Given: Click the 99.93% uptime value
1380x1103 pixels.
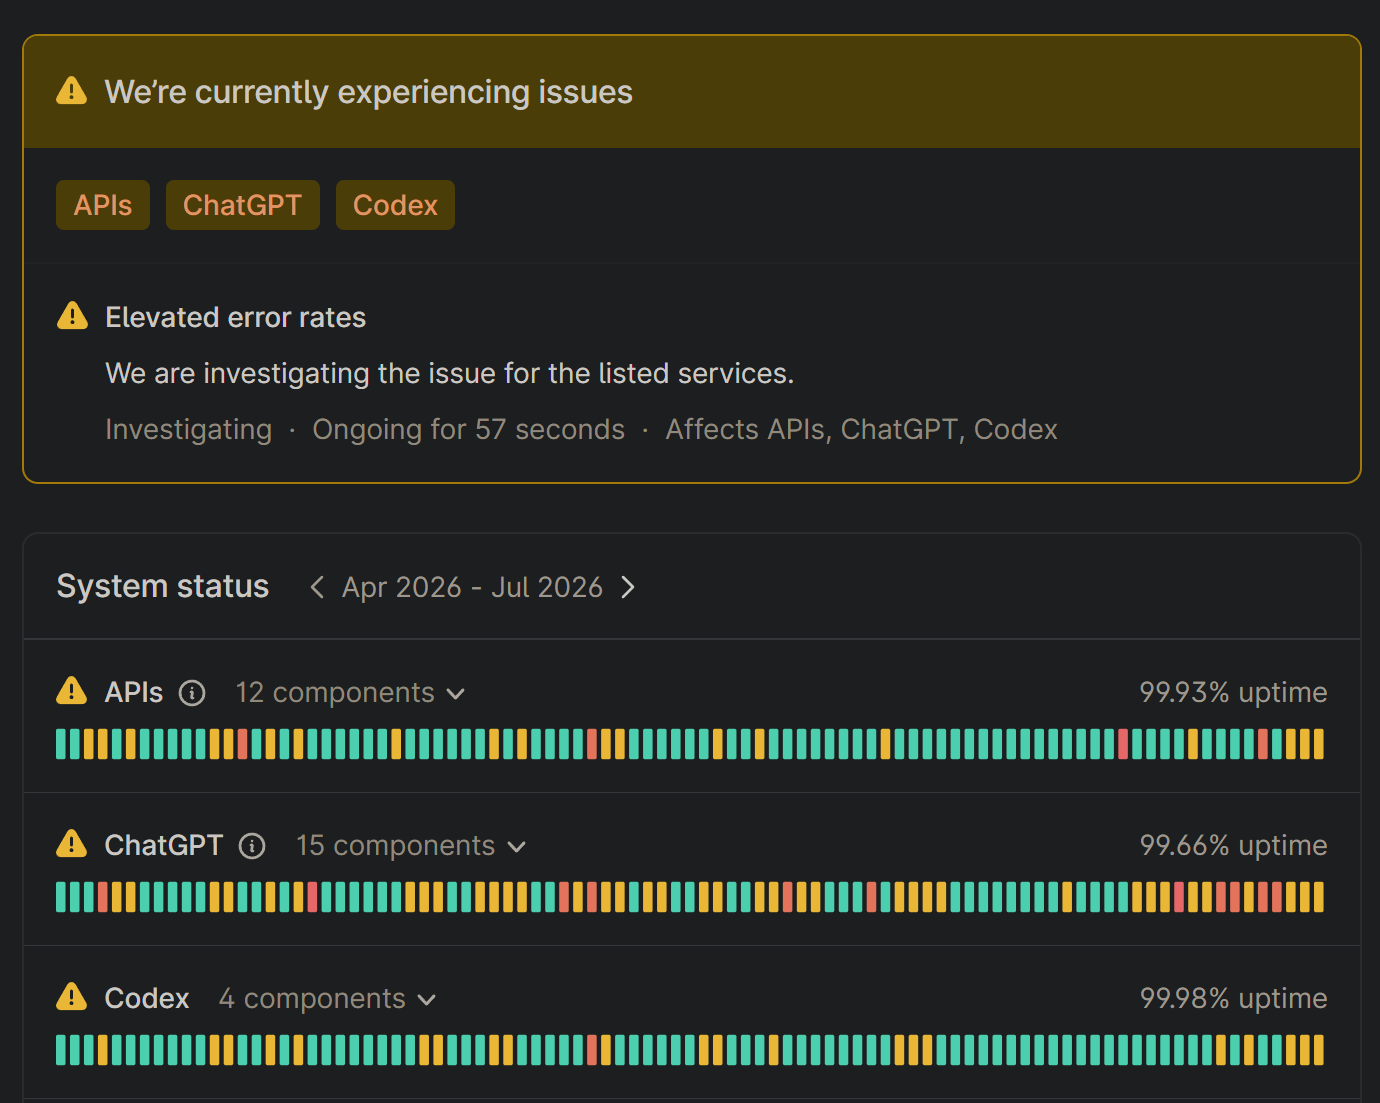Looking at the screenshot, I should [x=1233, y=692].
